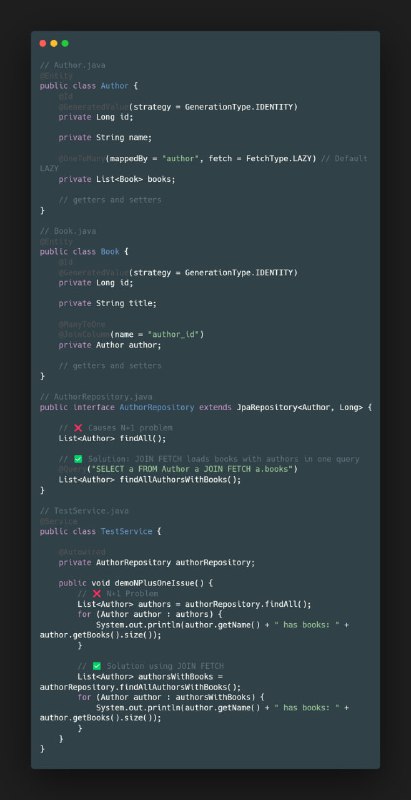411x800 pixels.
Task: Click the green checkmark beside 'Solution using JOIN FETCH'
Action: pyautogui.click(x=97, y=666)
